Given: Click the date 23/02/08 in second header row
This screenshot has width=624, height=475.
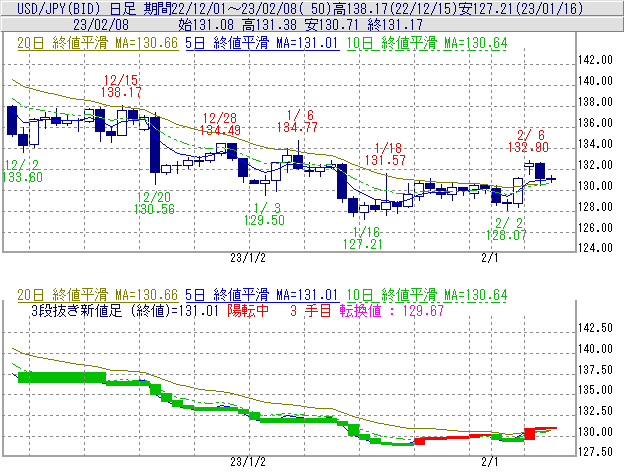Looking at the screenshot, I should (101, 25).
